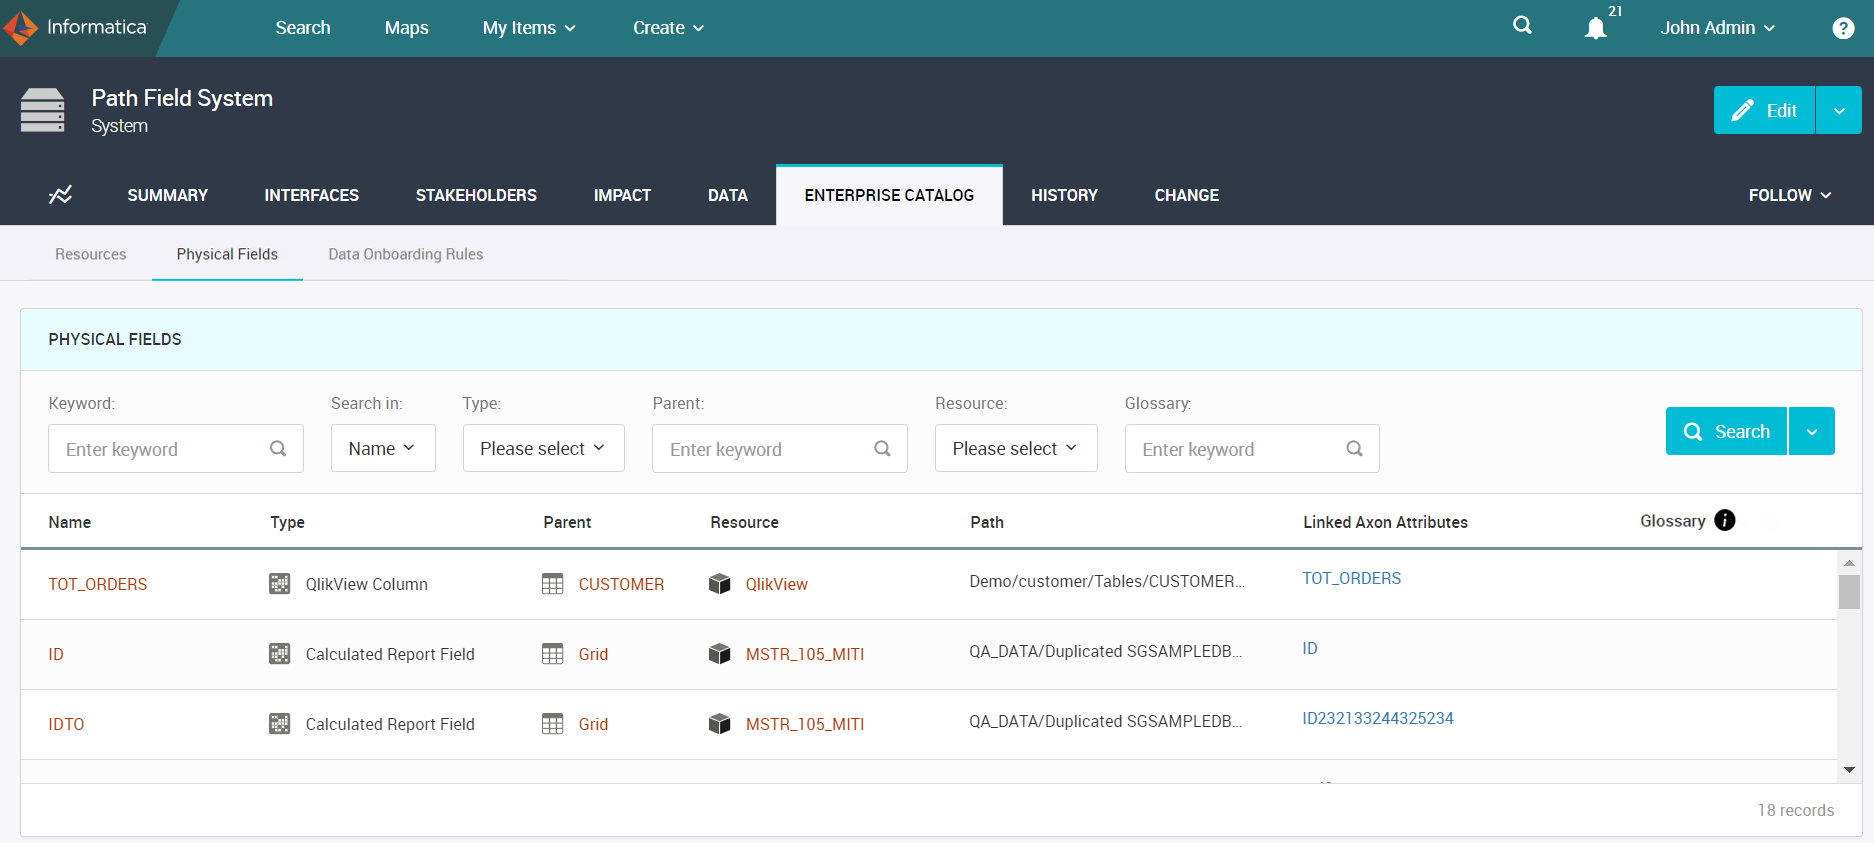Open the linked attribute ID232133244325234
This screenshot has height=843, width=1874.
pyautogui.click(x=1378, y=718)
